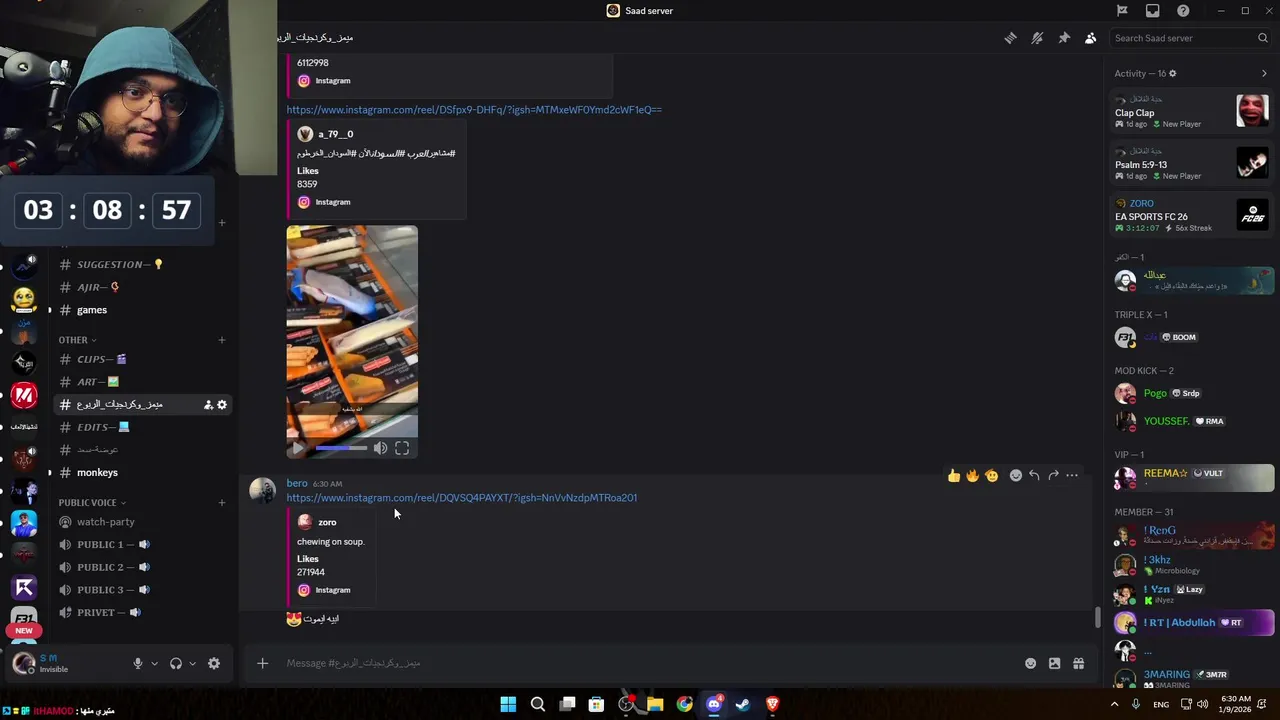
Task: Open headphone output options dropdown arrow
Action: pos(192,663)
